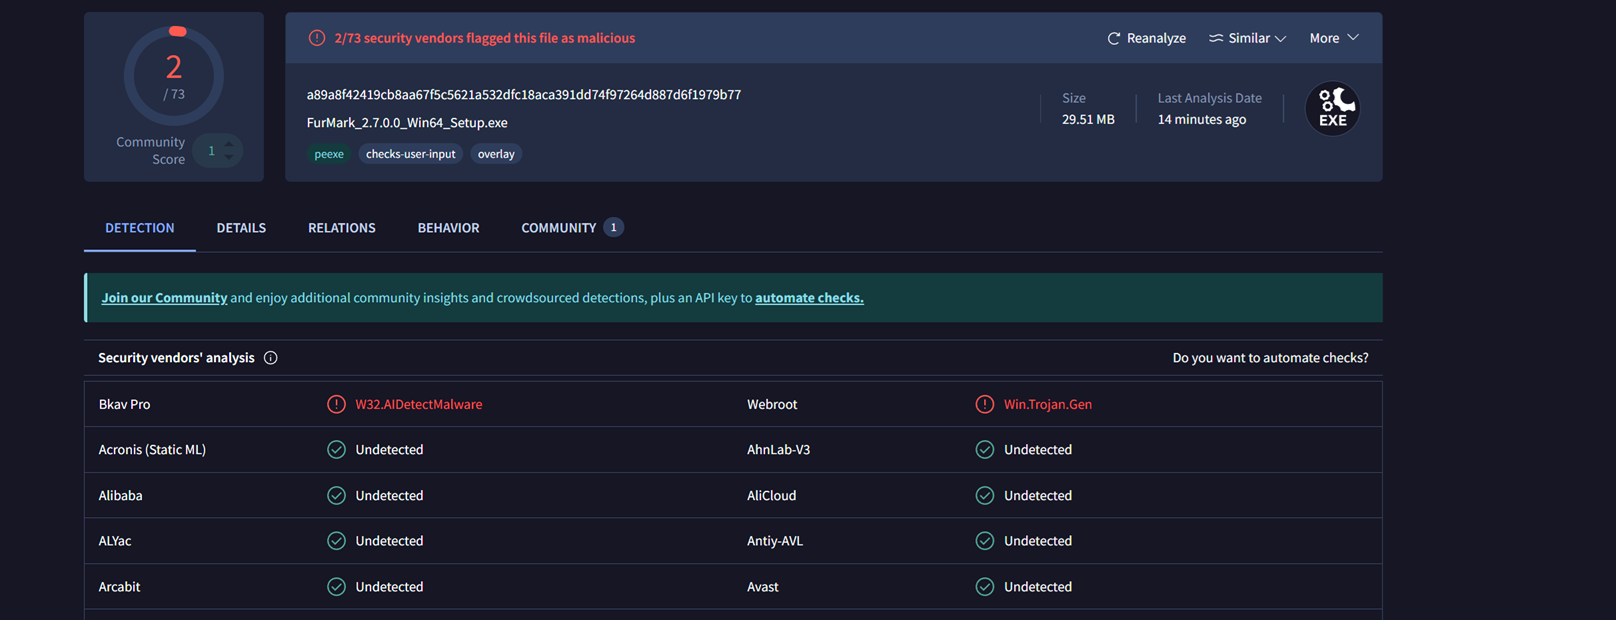
Task: Select the checks-user-input tag
Action: [x=411, y=154]
